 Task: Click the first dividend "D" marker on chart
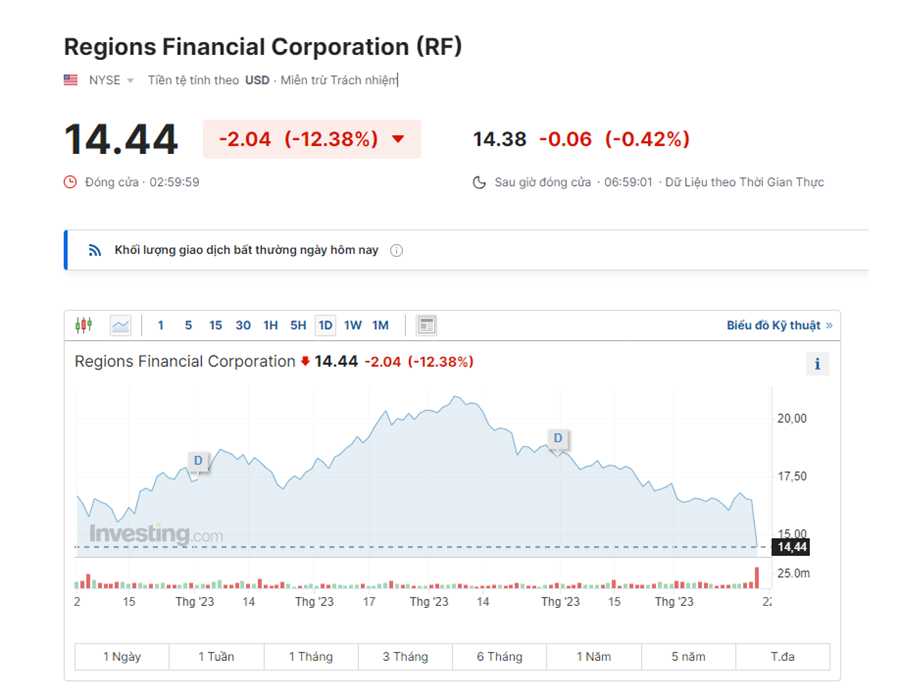tap(198, 461)
